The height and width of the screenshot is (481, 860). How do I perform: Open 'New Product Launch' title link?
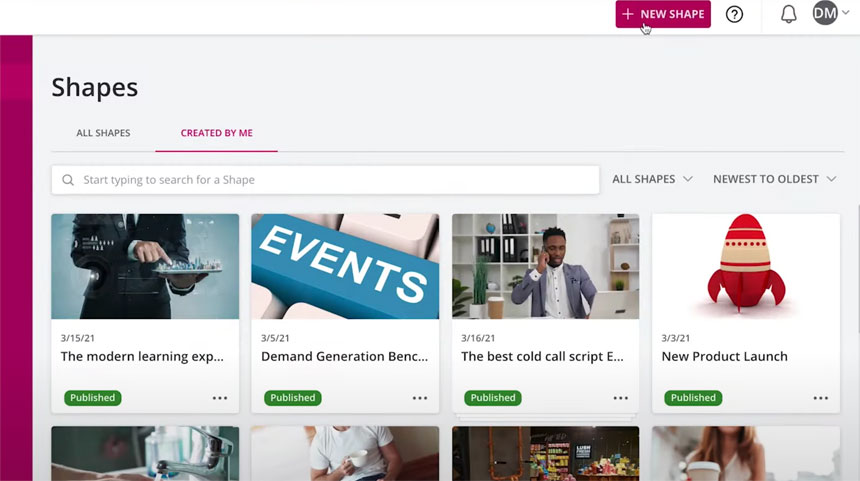[x=724, y=356]
